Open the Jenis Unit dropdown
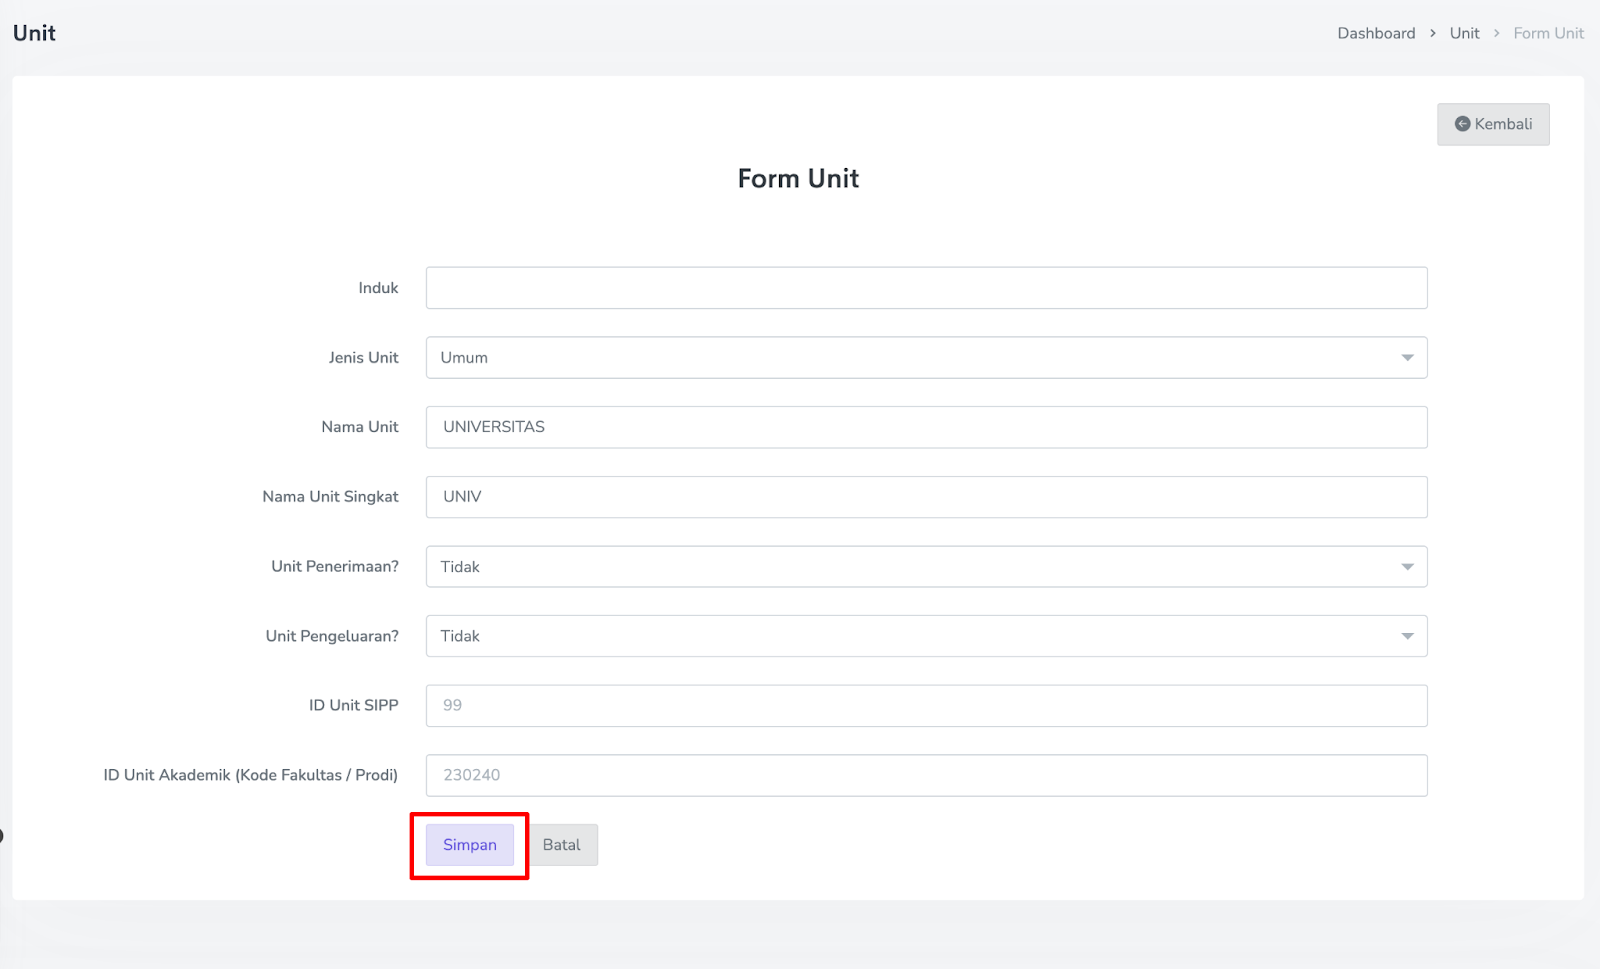 tap(925, 358)
